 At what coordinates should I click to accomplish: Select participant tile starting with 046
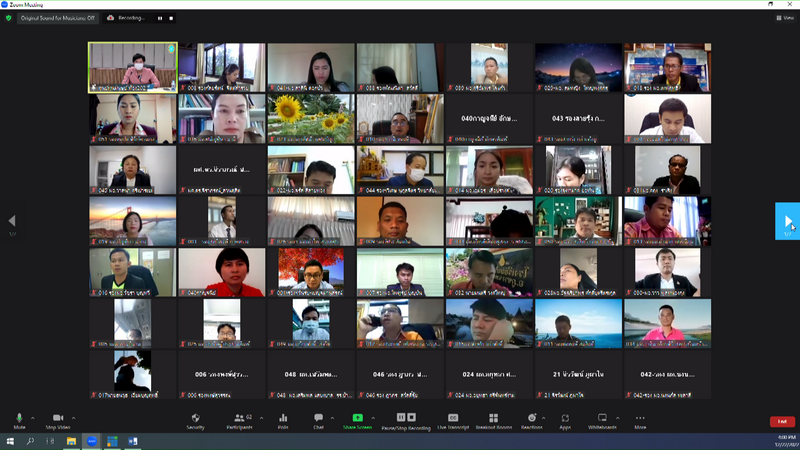(x=400, y=374)
